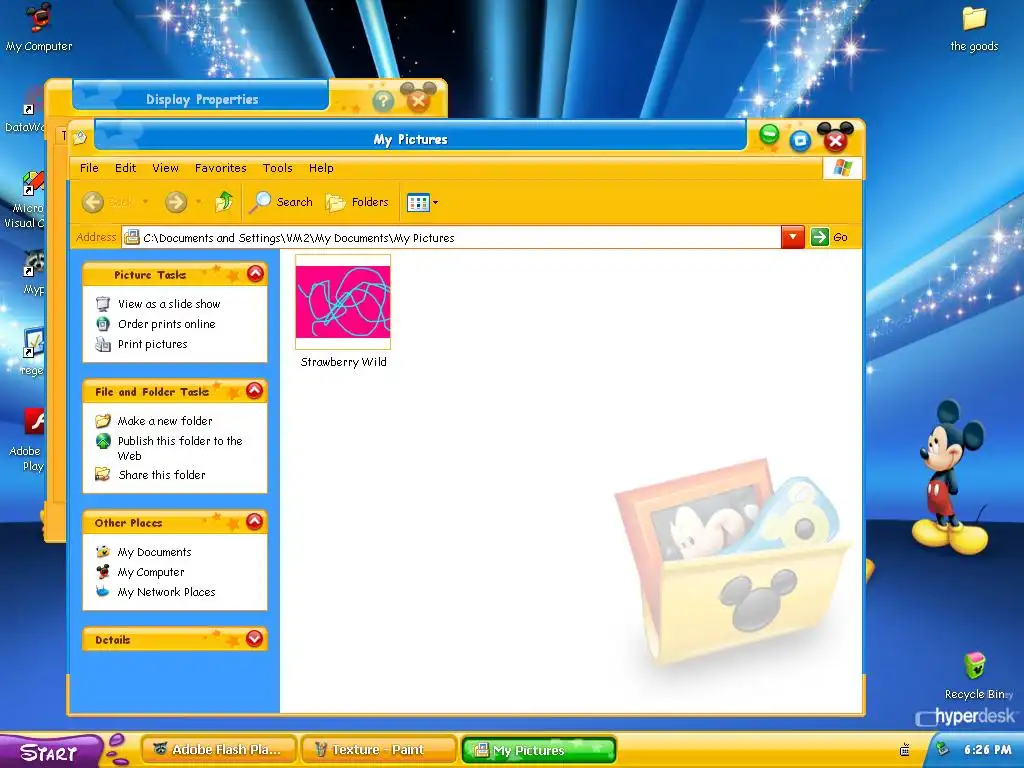Select the goods desktop folder

[x=974, y=29]
